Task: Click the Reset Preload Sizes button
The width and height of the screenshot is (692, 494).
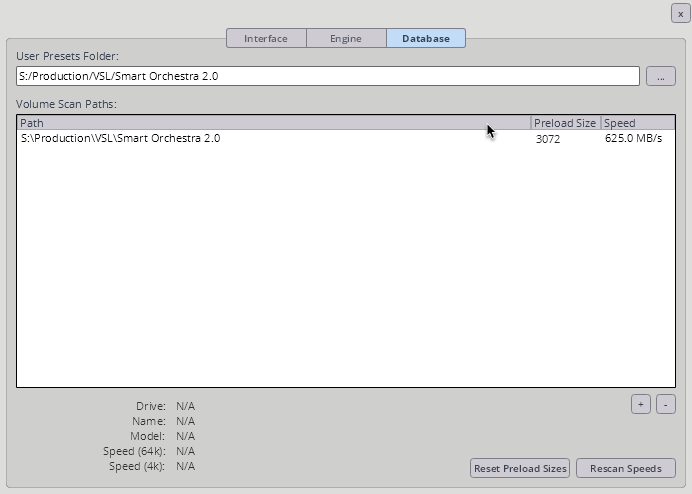Action: point(520,468)
